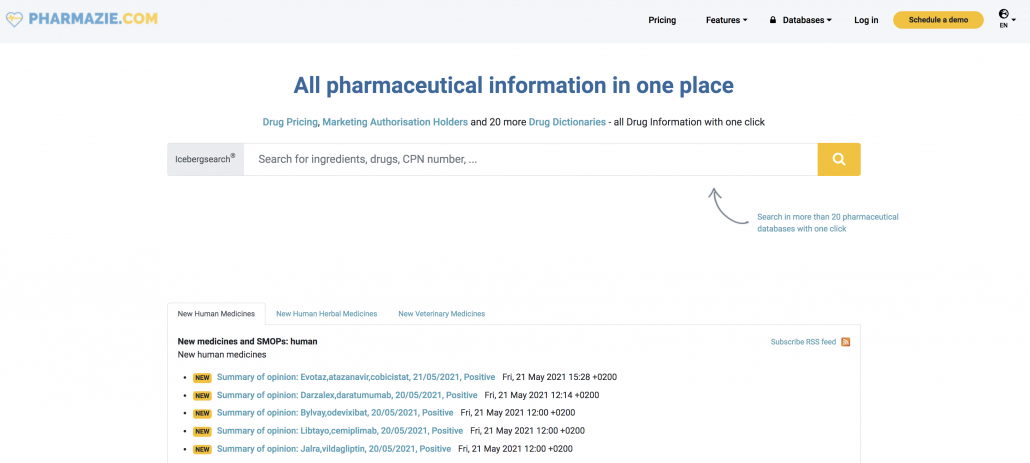Click the NEW badge beside Jalra
Screen dimensions: 1030x463
tap(202, 449)
